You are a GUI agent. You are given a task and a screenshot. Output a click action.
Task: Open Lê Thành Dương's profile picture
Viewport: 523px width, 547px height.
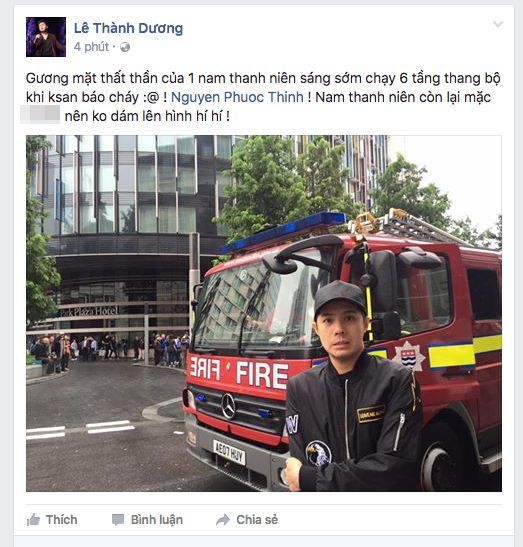pyautogui.click(x=46, y=37)
